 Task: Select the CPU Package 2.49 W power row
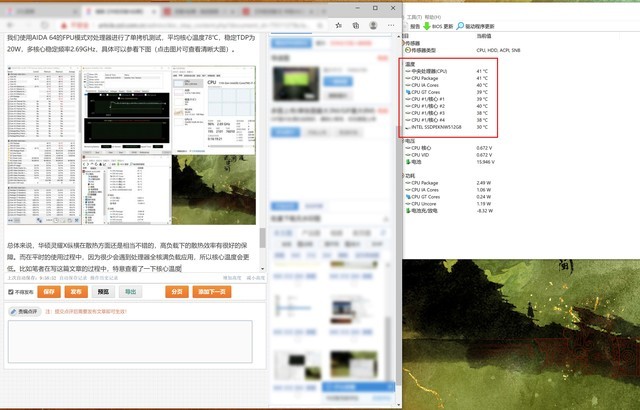coord(449,183)
